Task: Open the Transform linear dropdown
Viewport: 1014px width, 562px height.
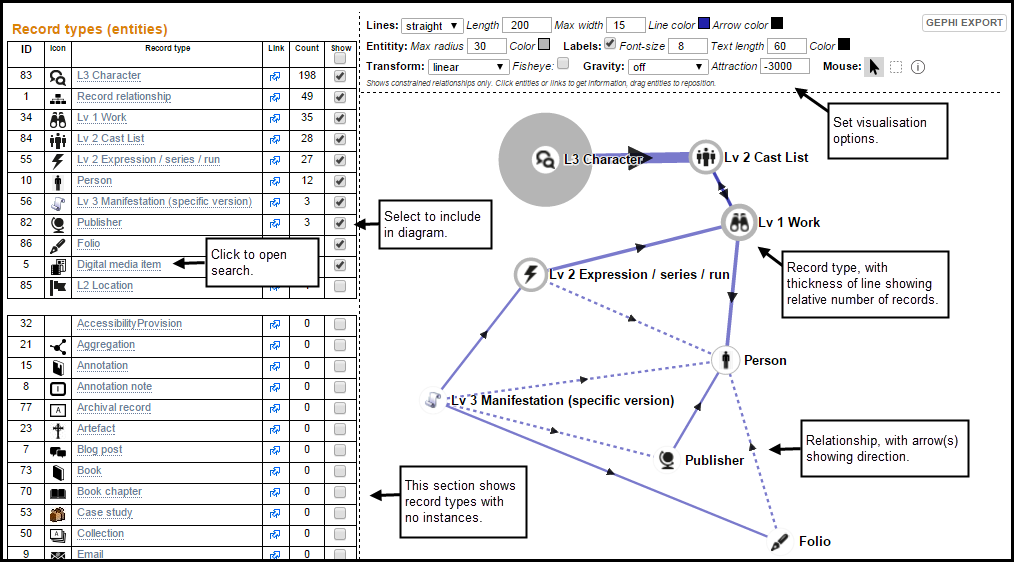Action: click(x=468, y=67)
